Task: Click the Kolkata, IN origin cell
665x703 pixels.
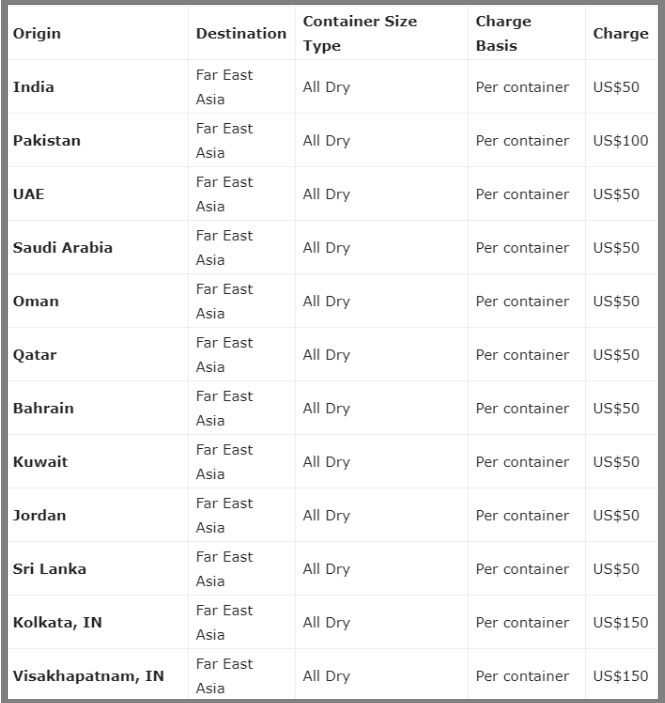Action: 57,622
